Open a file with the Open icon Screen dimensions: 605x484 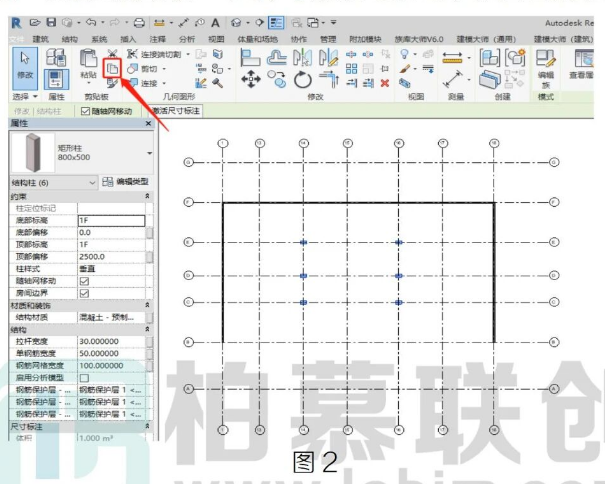[x=35, y=23]
